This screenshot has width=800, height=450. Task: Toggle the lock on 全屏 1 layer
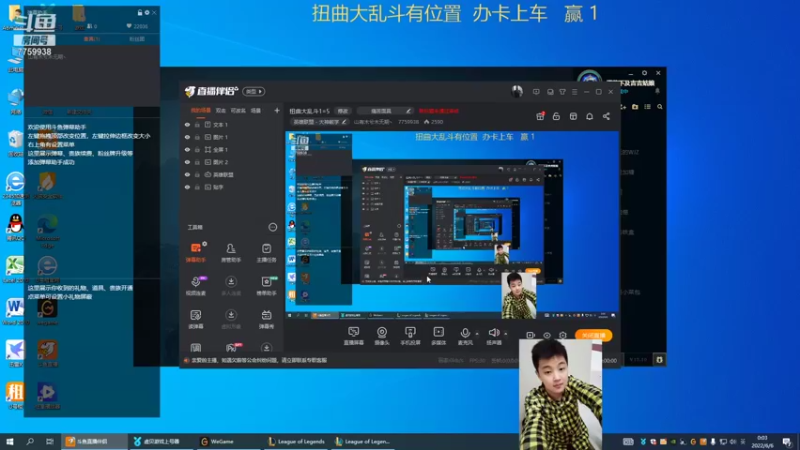pyautogui.click(x=197, y=149)
